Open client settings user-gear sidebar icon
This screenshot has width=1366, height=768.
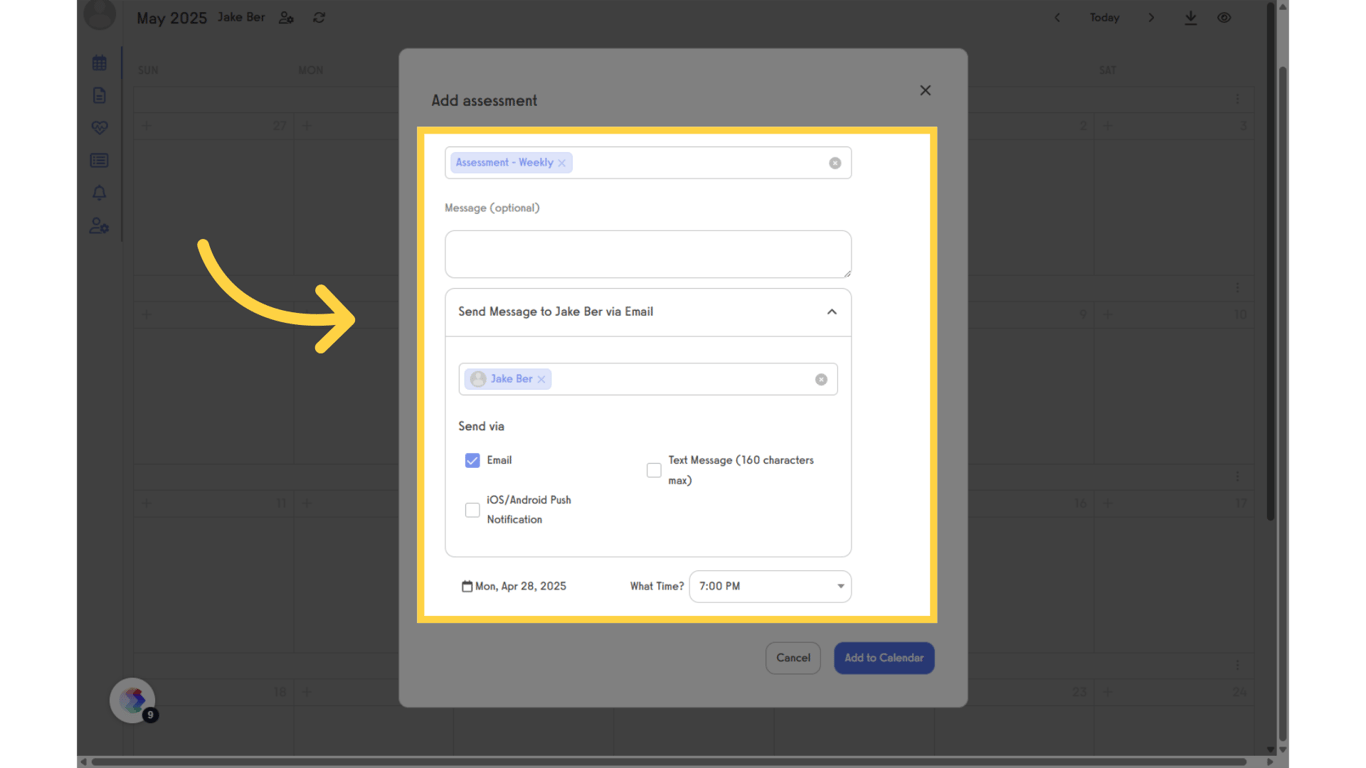tap(98, 225)
